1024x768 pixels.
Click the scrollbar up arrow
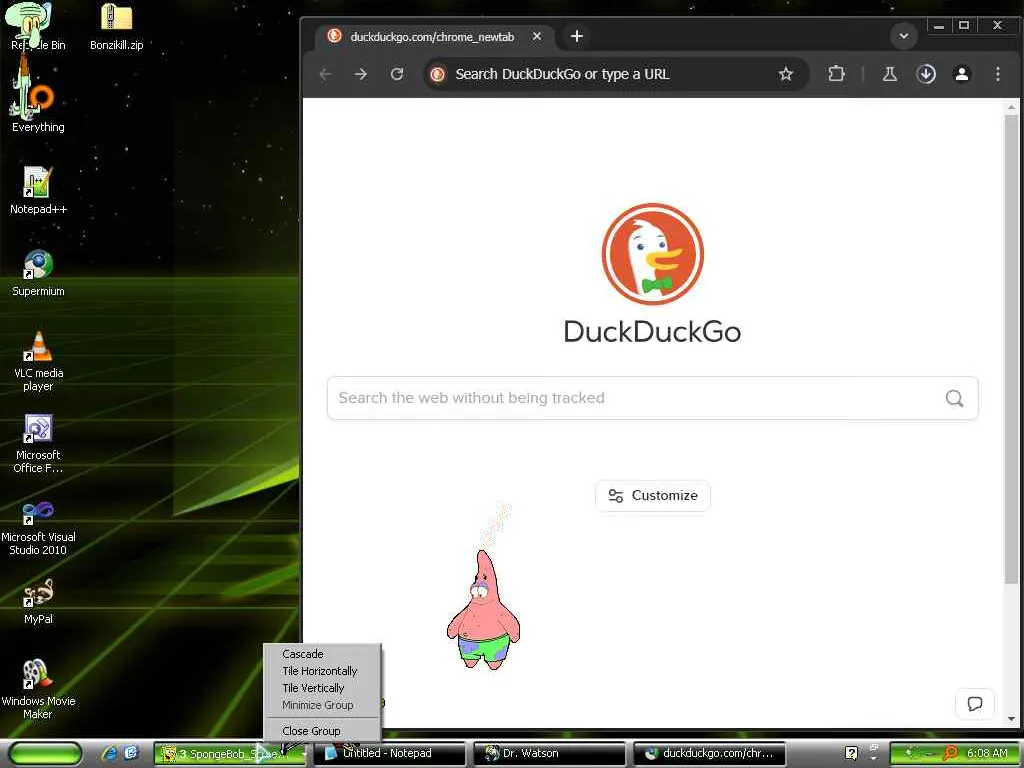tap(1011, 106)
